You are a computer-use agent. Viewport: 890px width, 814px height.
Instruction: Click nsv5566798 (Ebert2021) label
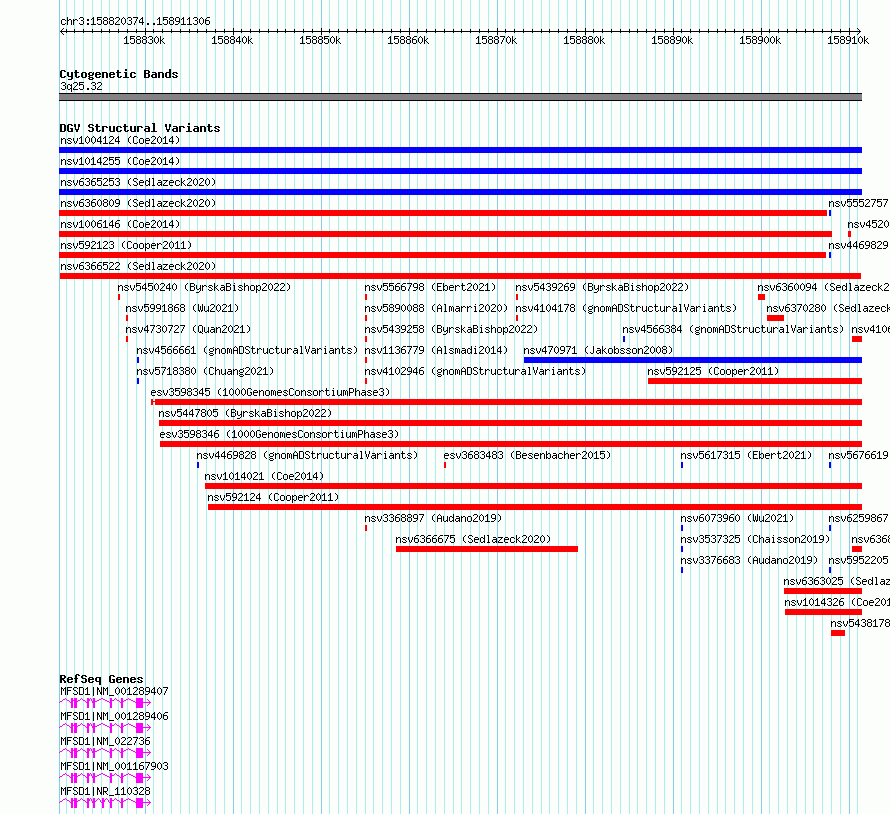click(x=430, y=287)
